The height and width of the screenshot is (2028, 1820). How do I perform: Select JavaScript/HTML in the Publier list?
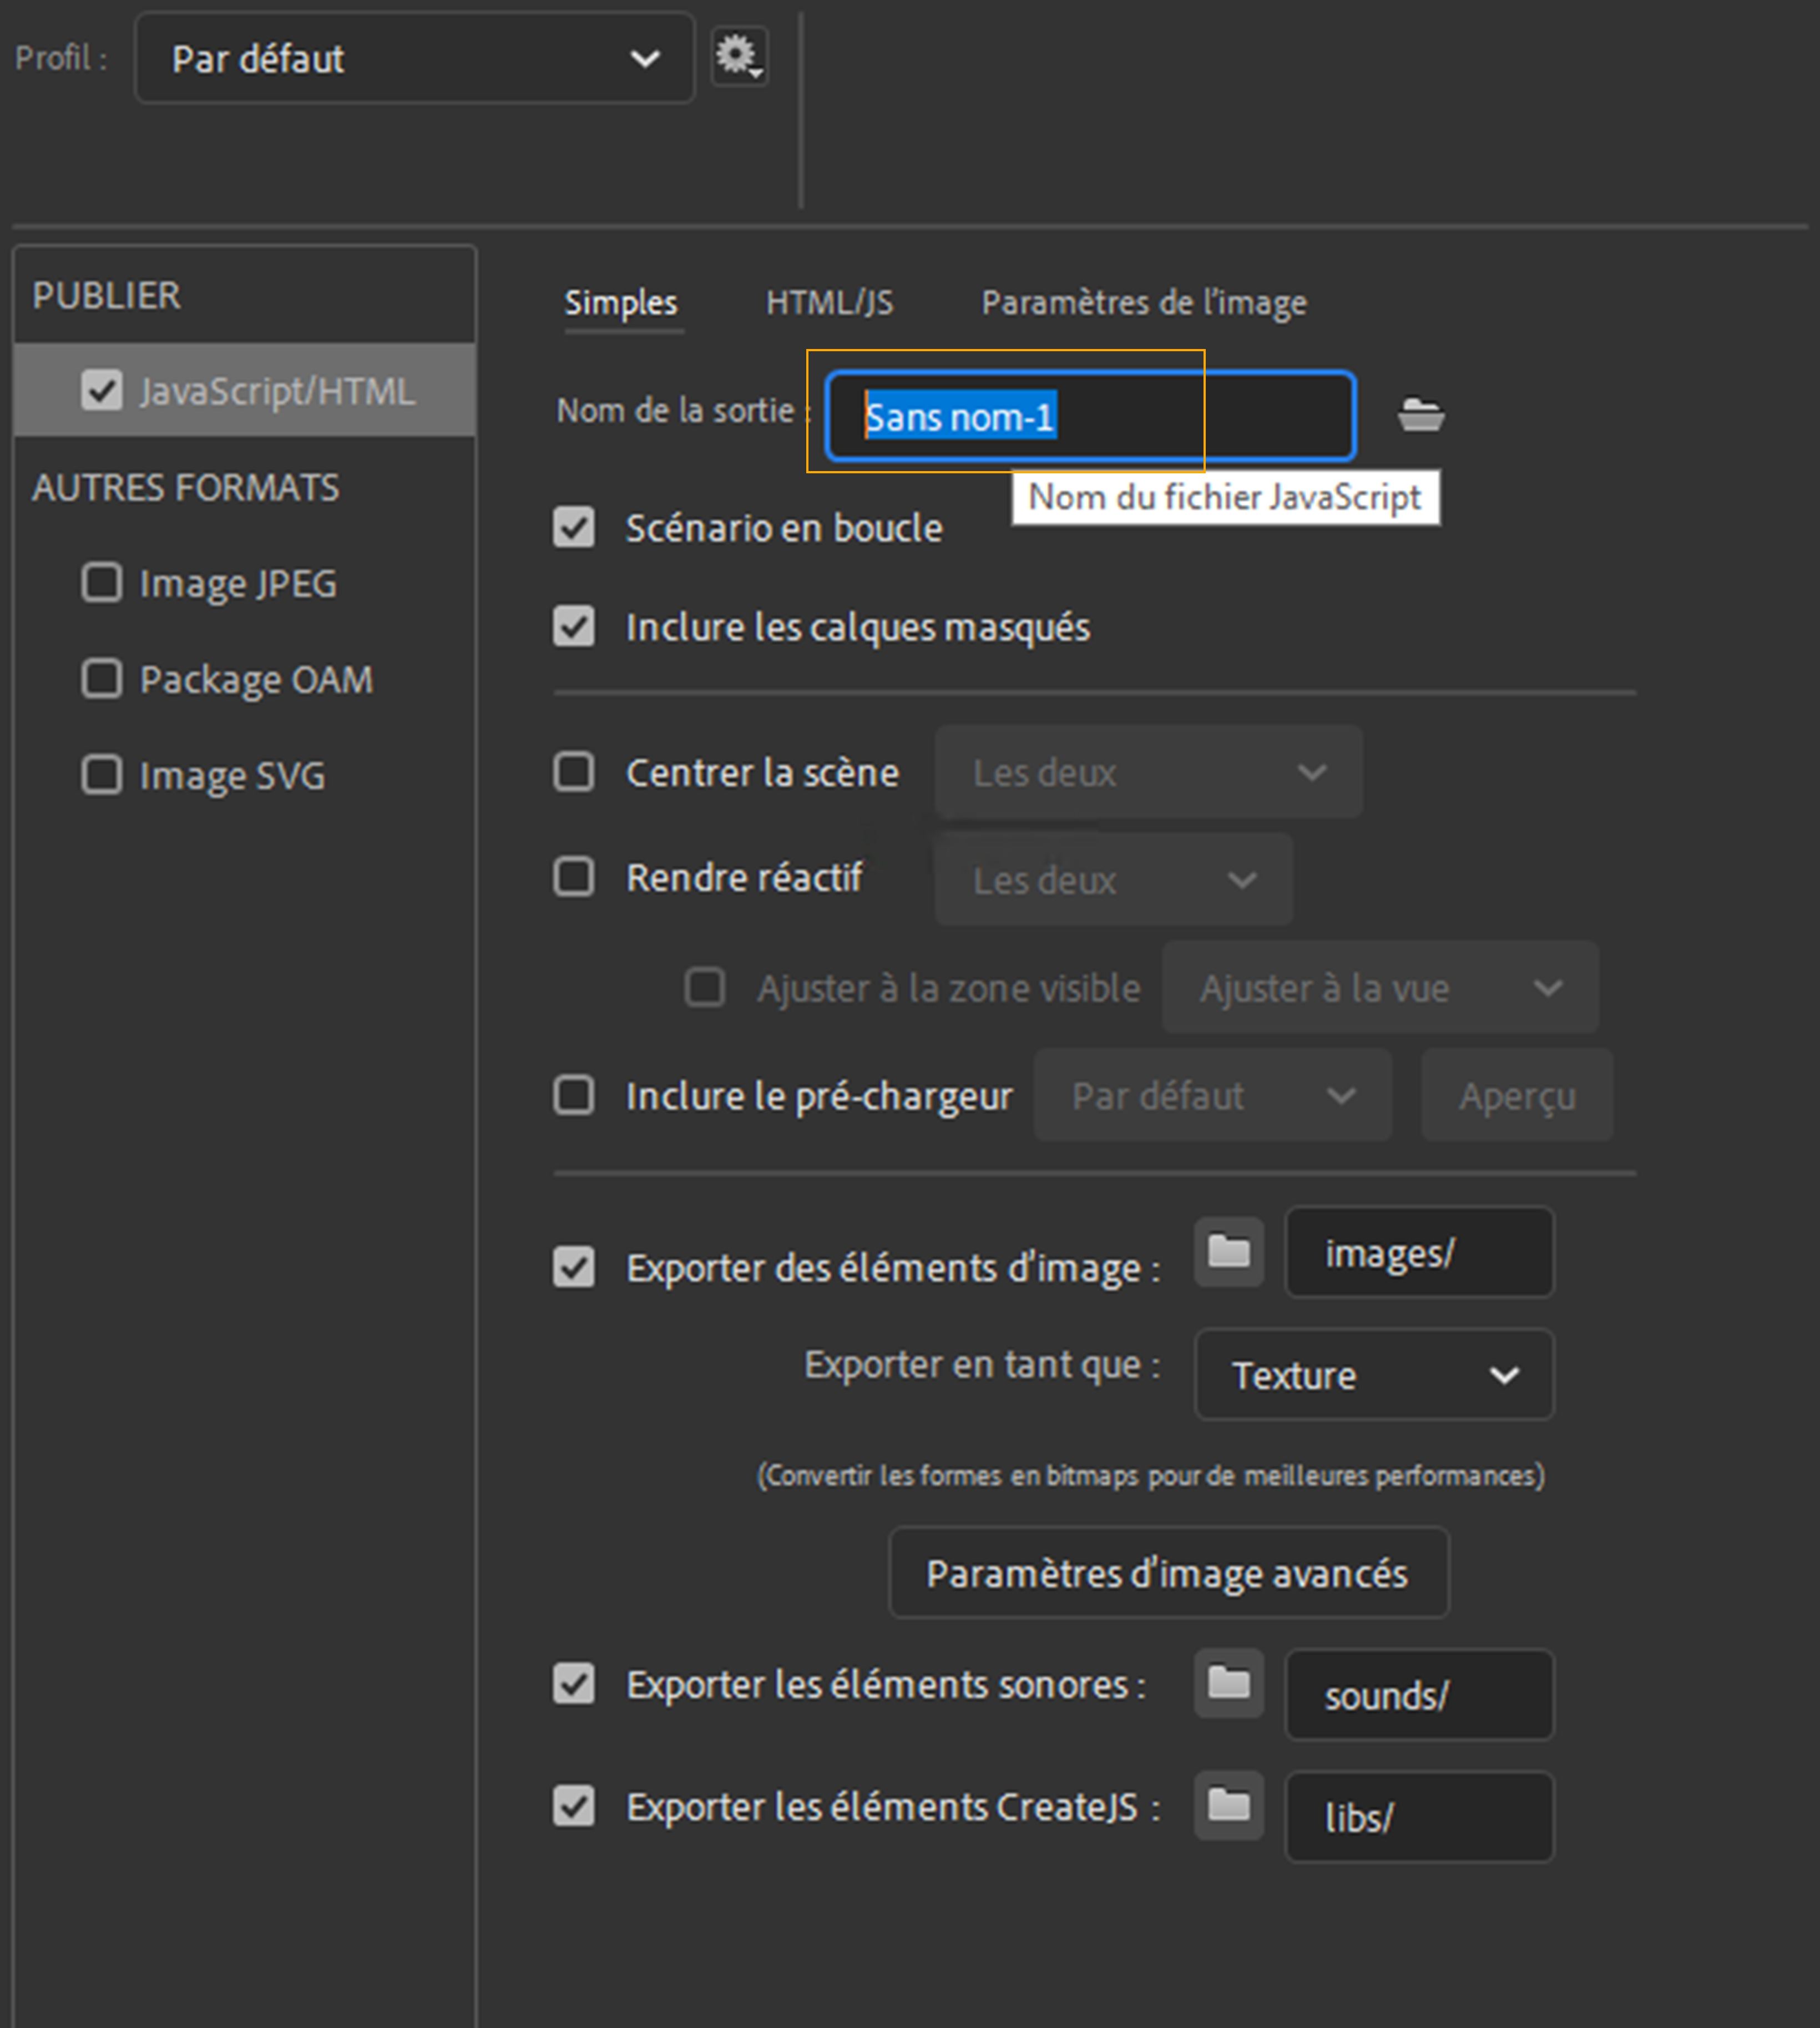pos(276,391)
